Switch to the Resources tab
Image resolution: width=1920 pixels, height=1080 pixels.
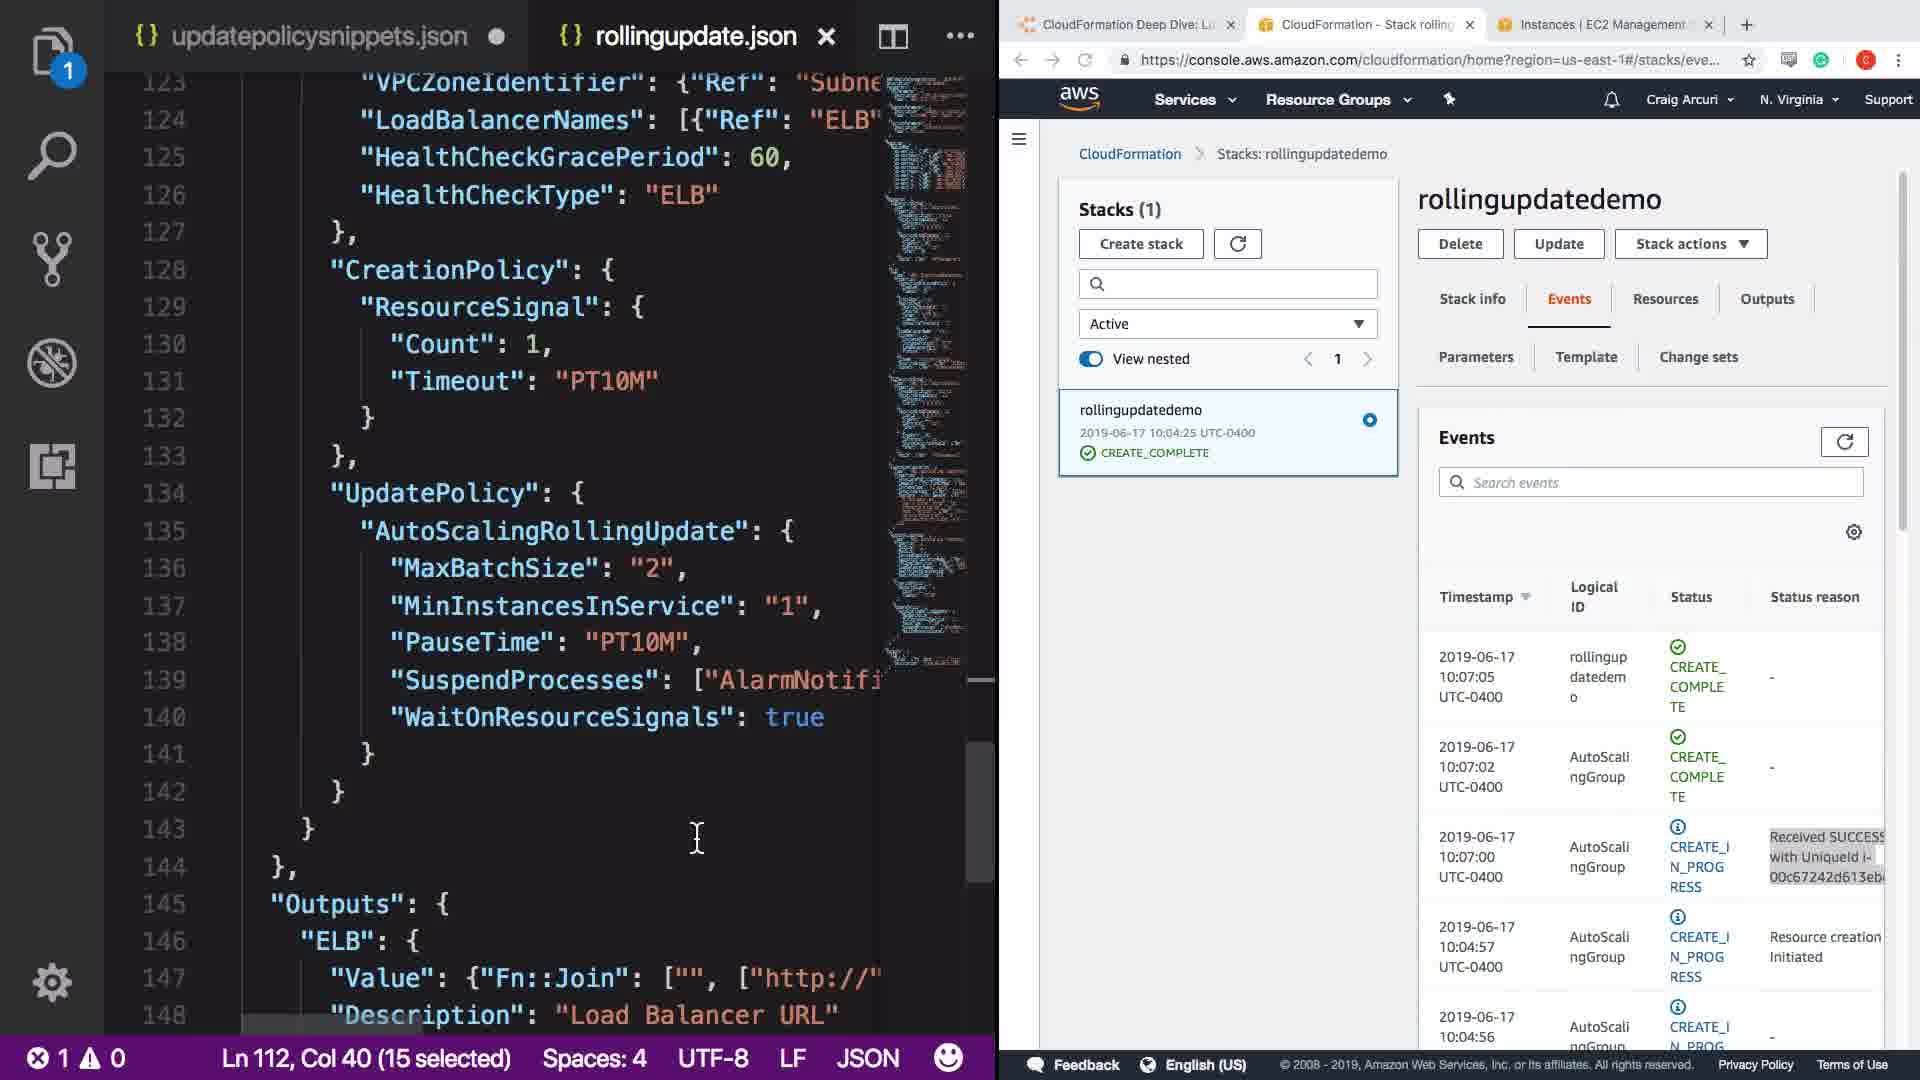(1665, 299)
